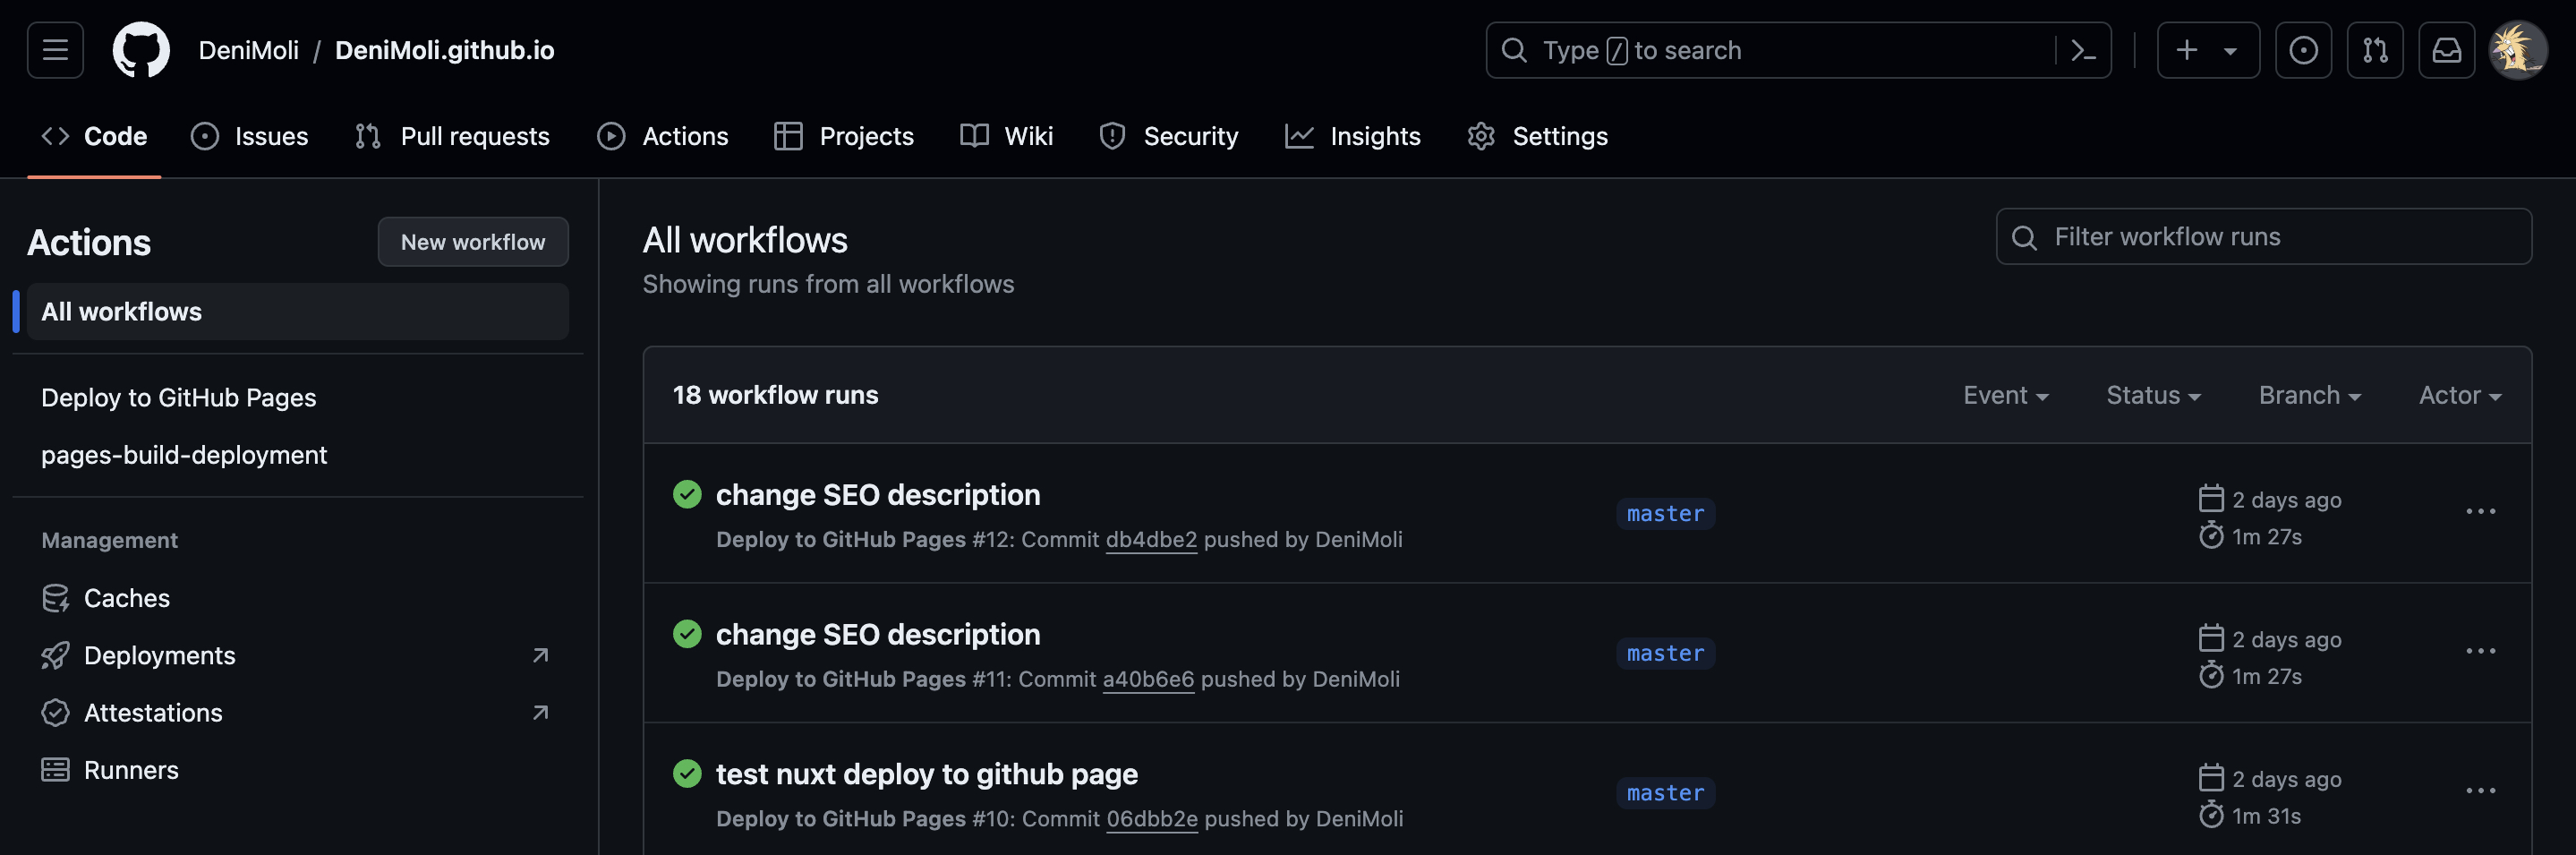Open options menu for workflow run #12
This screenshot has height=855, width=2576.
(x=2480, y=512)
